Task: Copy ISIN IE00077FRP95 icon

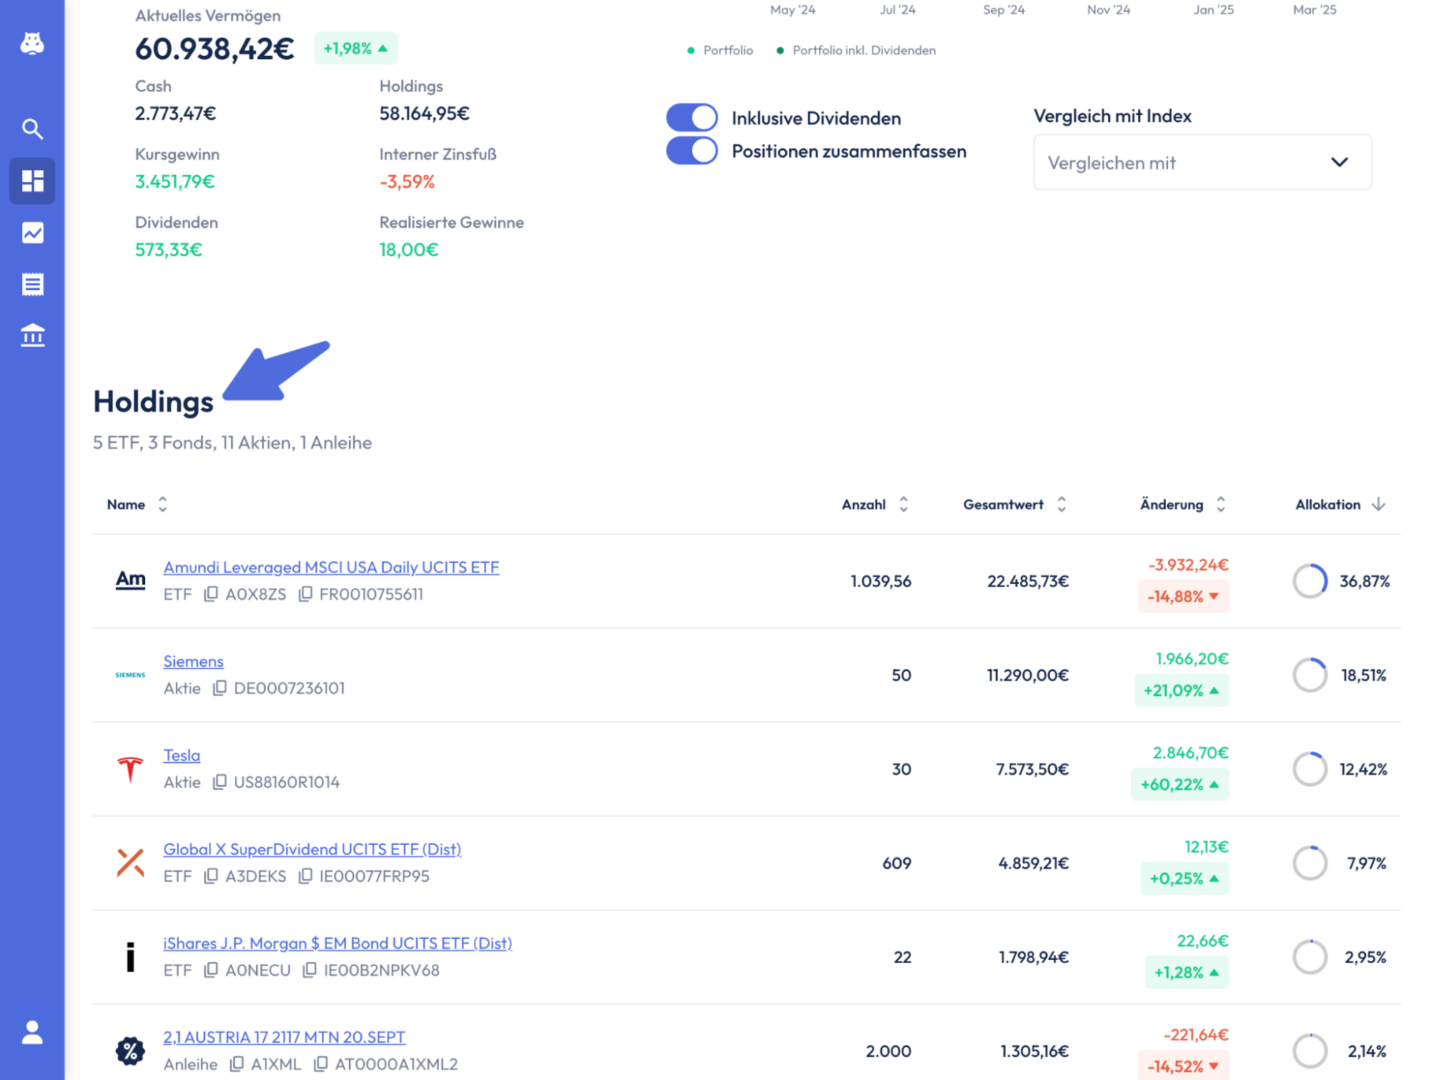Action: [x=305, y=876]
